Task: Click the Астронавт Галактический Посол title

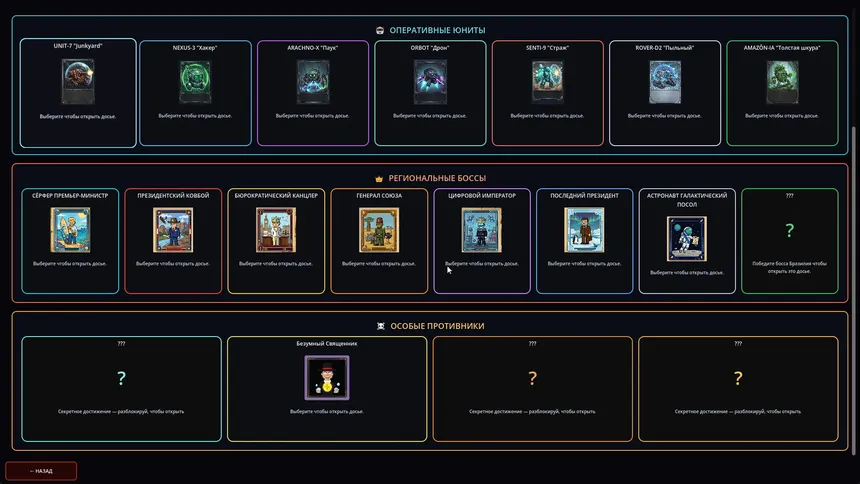Action: tap(687, 200)
